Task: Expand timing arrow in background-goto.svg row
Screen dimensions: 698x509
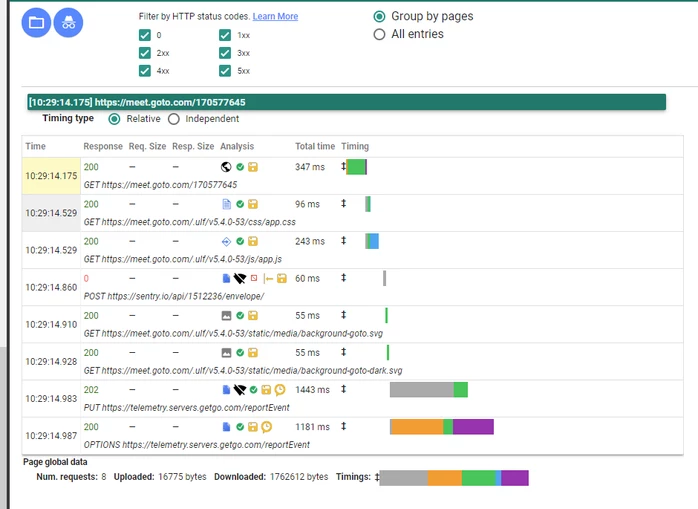Action: pos(343,315)
